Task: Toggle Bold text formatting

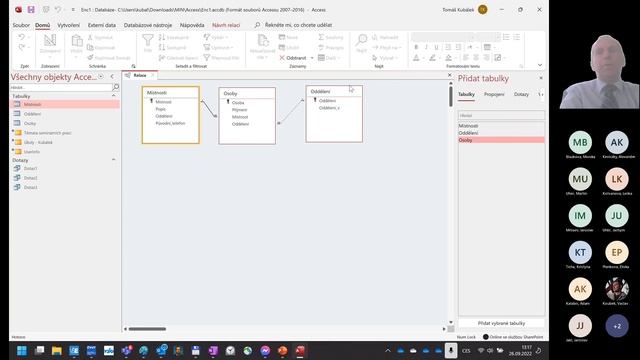Action: coord(416,47)
